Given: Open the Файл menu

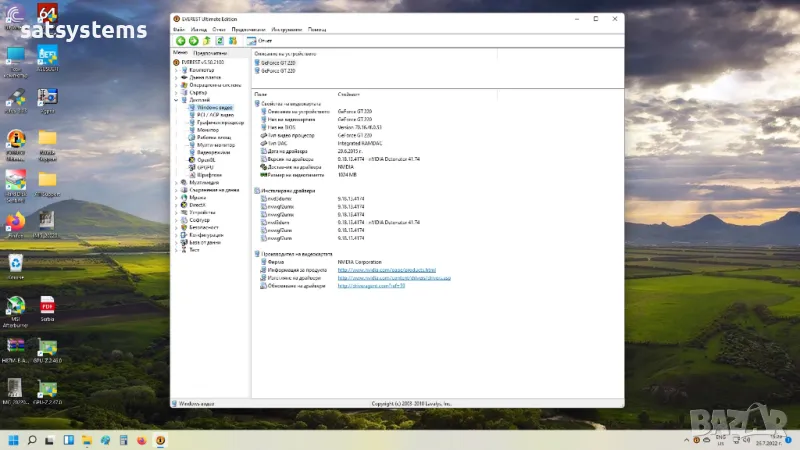Looking at the screenshot, I should pos(178,29).
